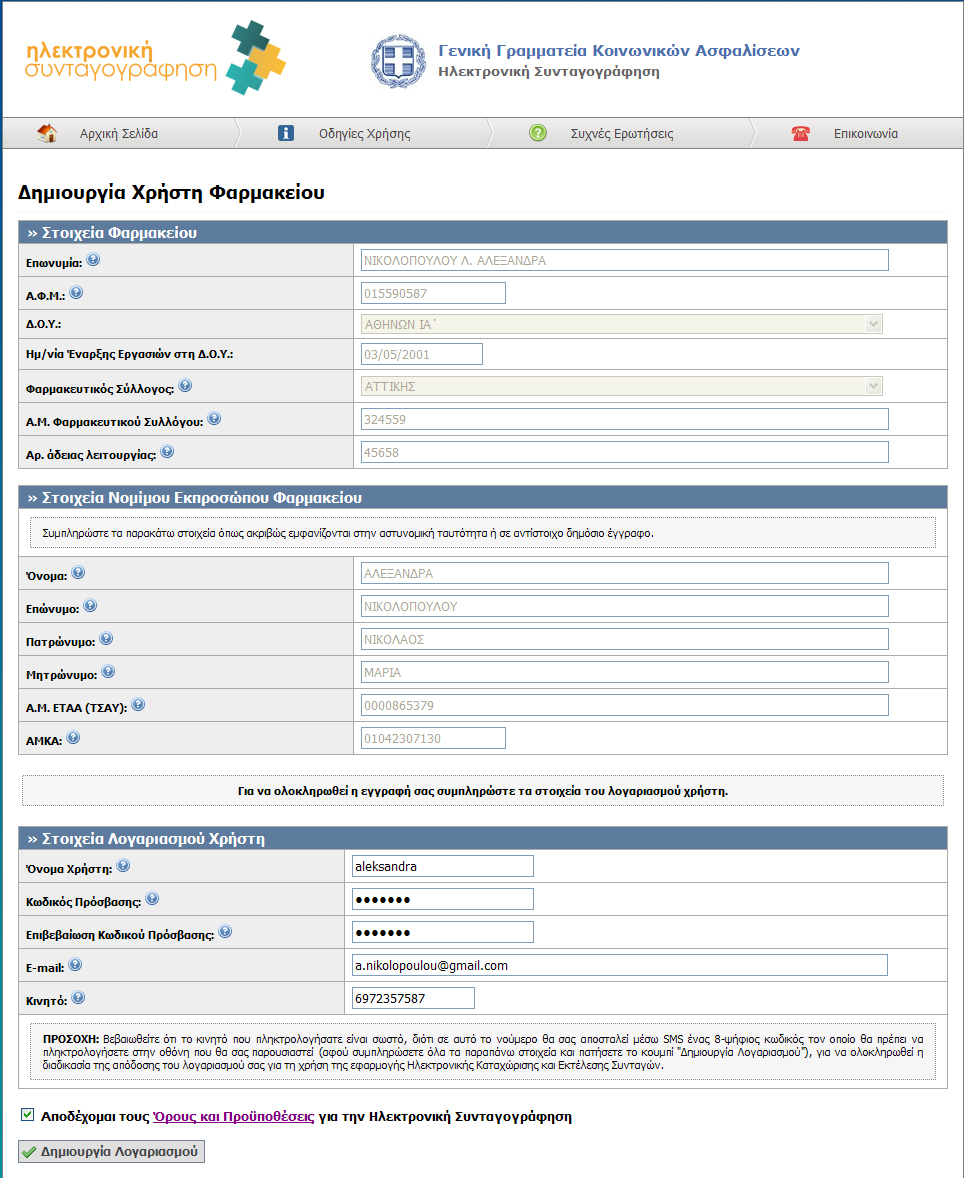Show help for Φαρμακευτικός Σύλλογος
This screenshot has height=1178, width=964.
tap(186, 386)
